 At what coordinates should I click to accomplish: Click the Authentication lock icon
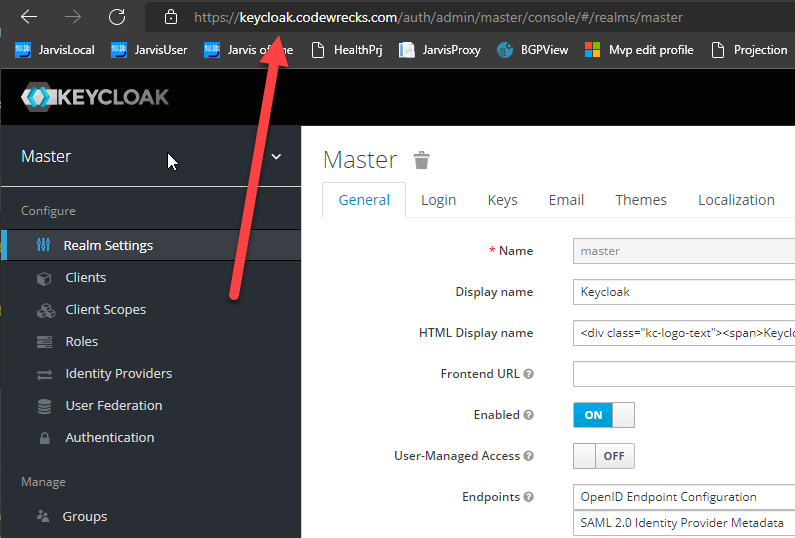click(x=45, y=438)
